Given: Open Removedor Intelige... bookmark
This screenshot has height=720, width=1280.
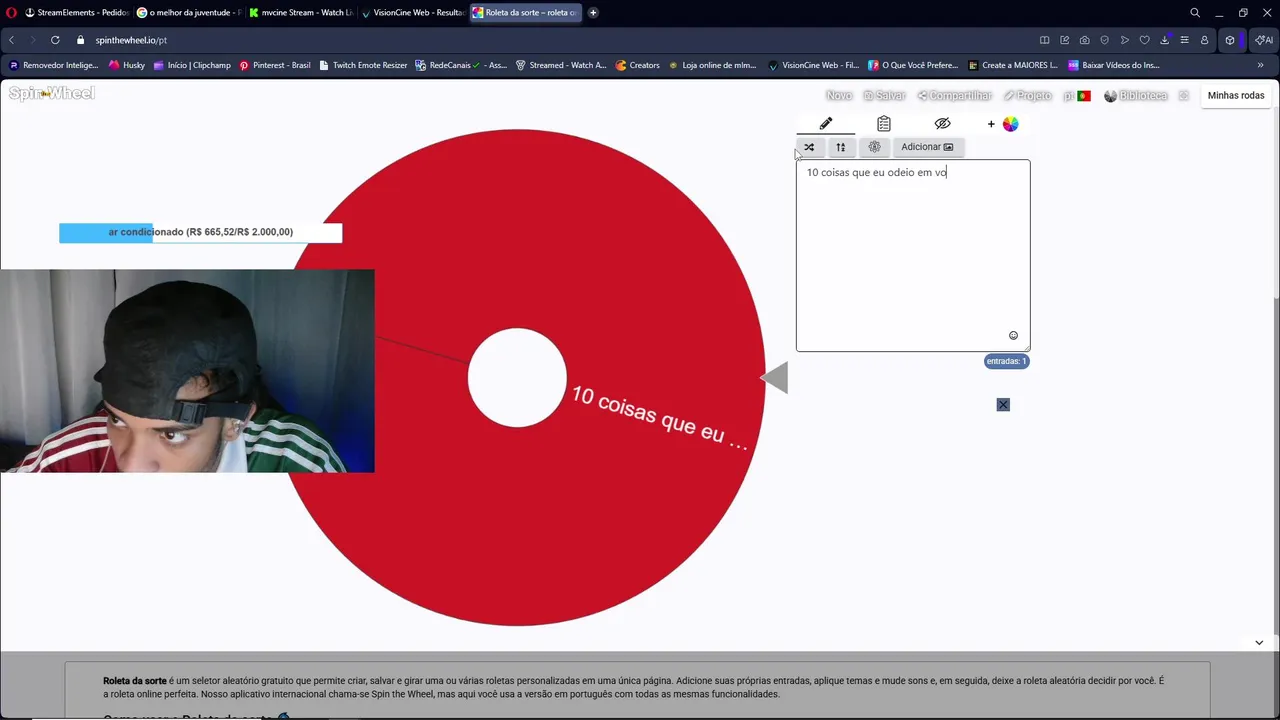Looking at the screenshot, I should point(53,65).
